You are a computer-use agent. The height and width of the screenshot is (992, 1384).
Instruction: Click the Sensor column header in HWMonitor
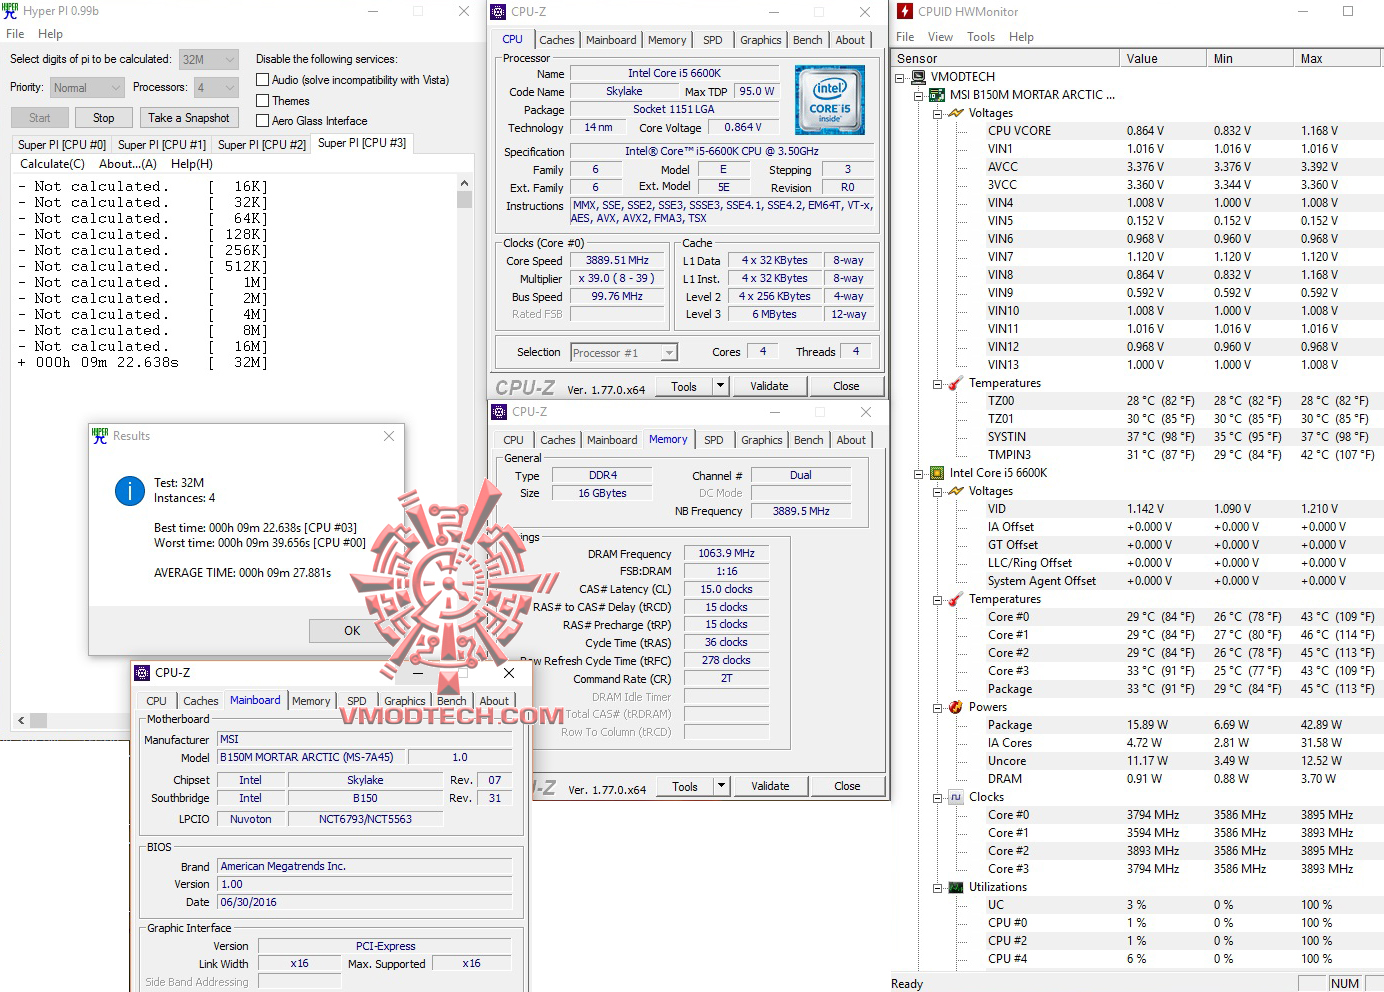coord(1005,58)
